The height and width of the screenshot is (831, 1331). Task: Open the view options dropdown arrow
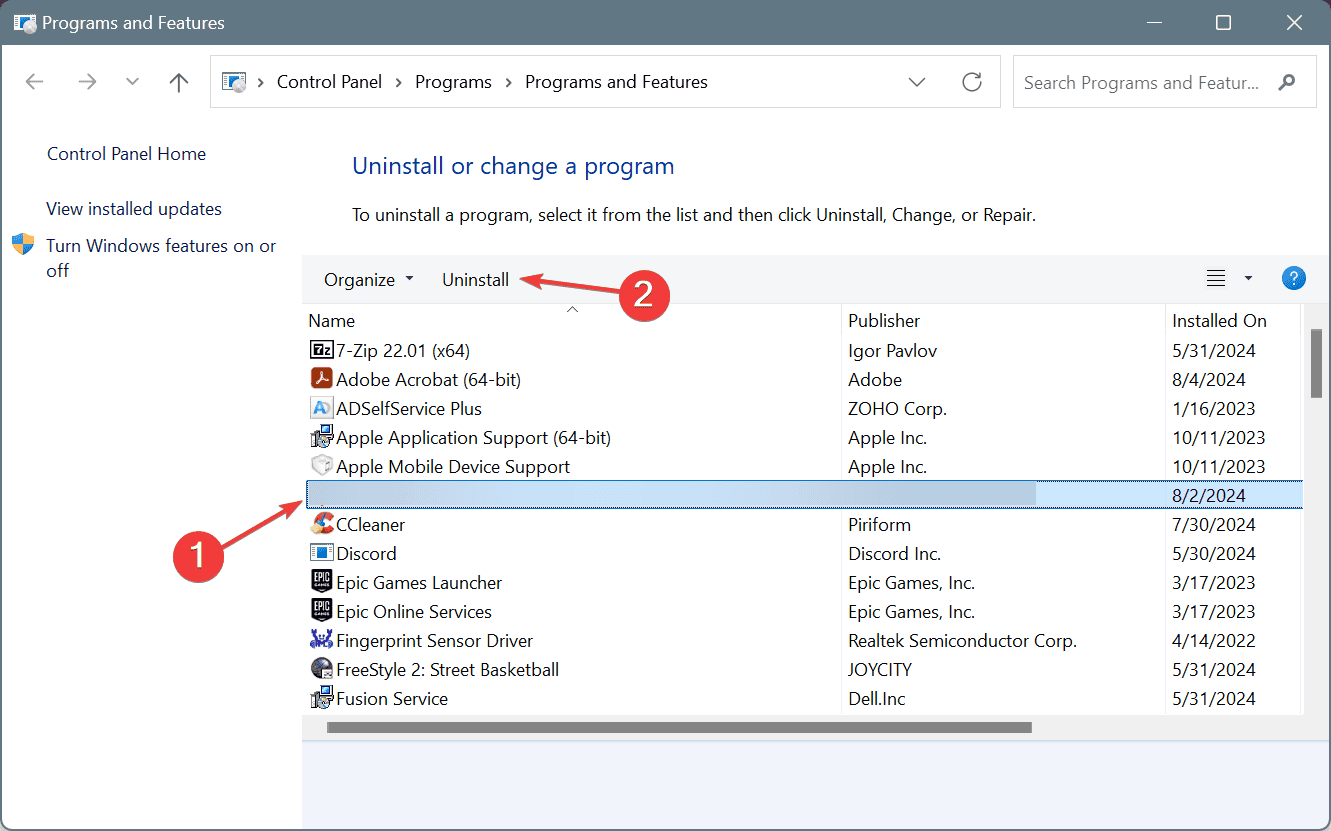pos(1248,279)
